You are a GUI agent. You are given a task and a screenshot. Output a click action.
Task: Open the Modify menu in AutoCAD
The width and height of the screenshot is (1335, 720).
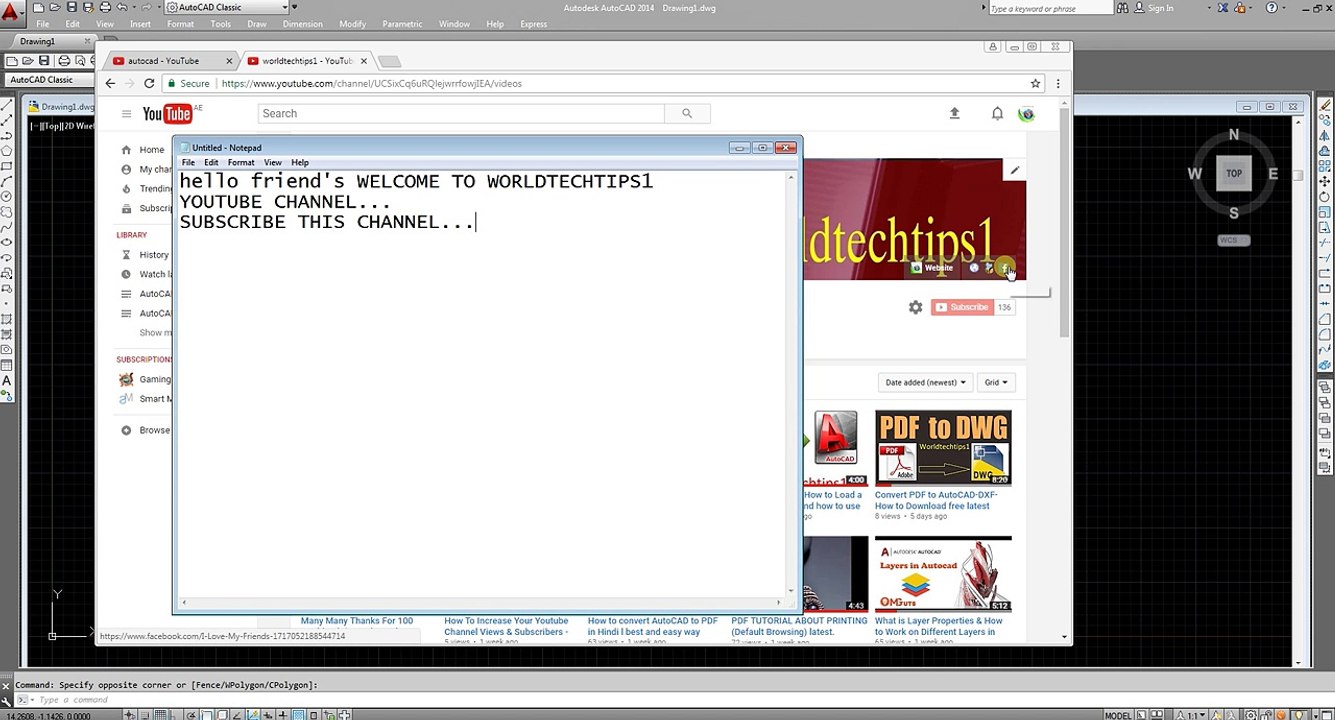(x=352, y=24)
